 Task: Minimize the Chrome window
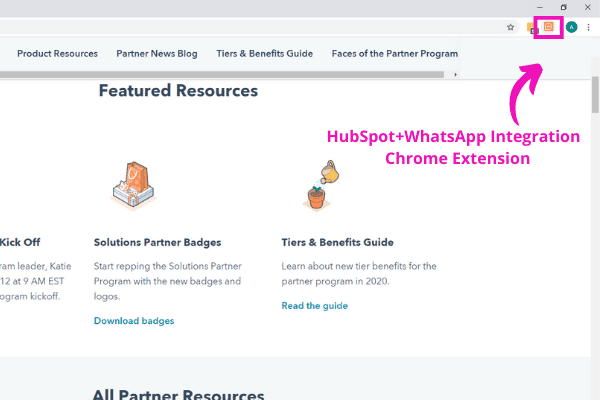coord(540,7)
